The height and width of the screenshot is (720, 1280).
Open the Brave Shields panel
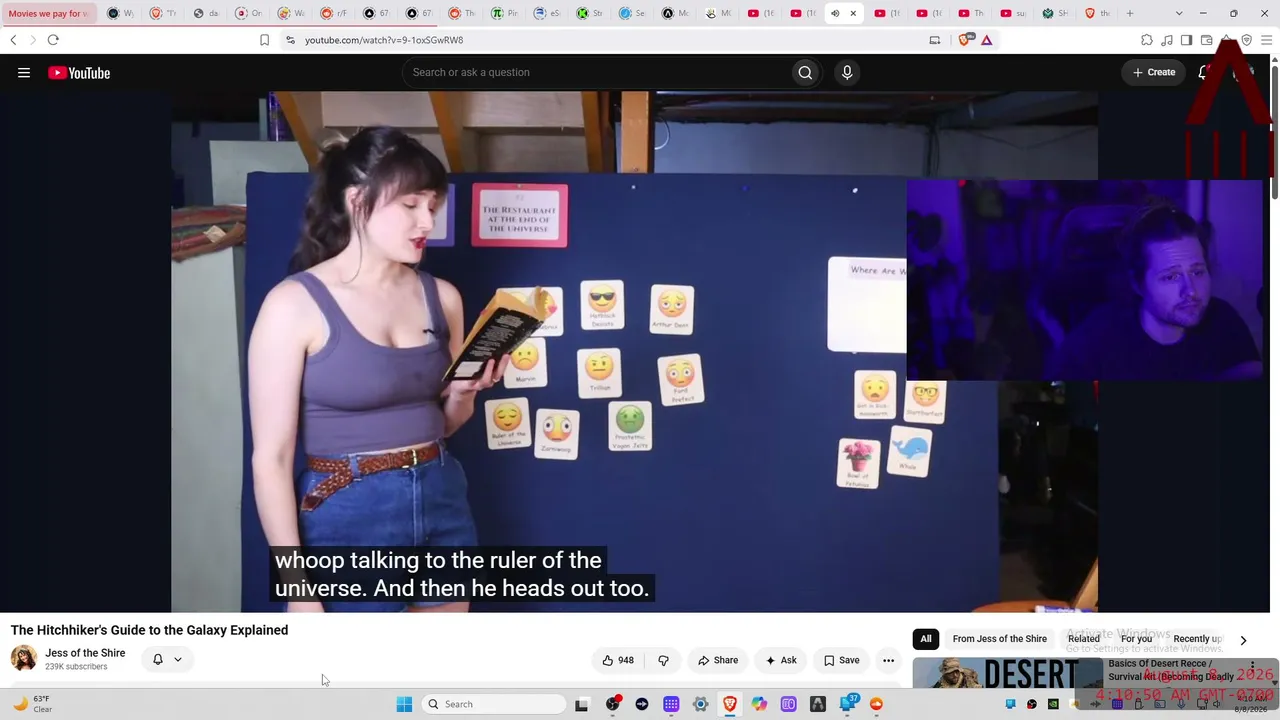(x=965, y=40)
